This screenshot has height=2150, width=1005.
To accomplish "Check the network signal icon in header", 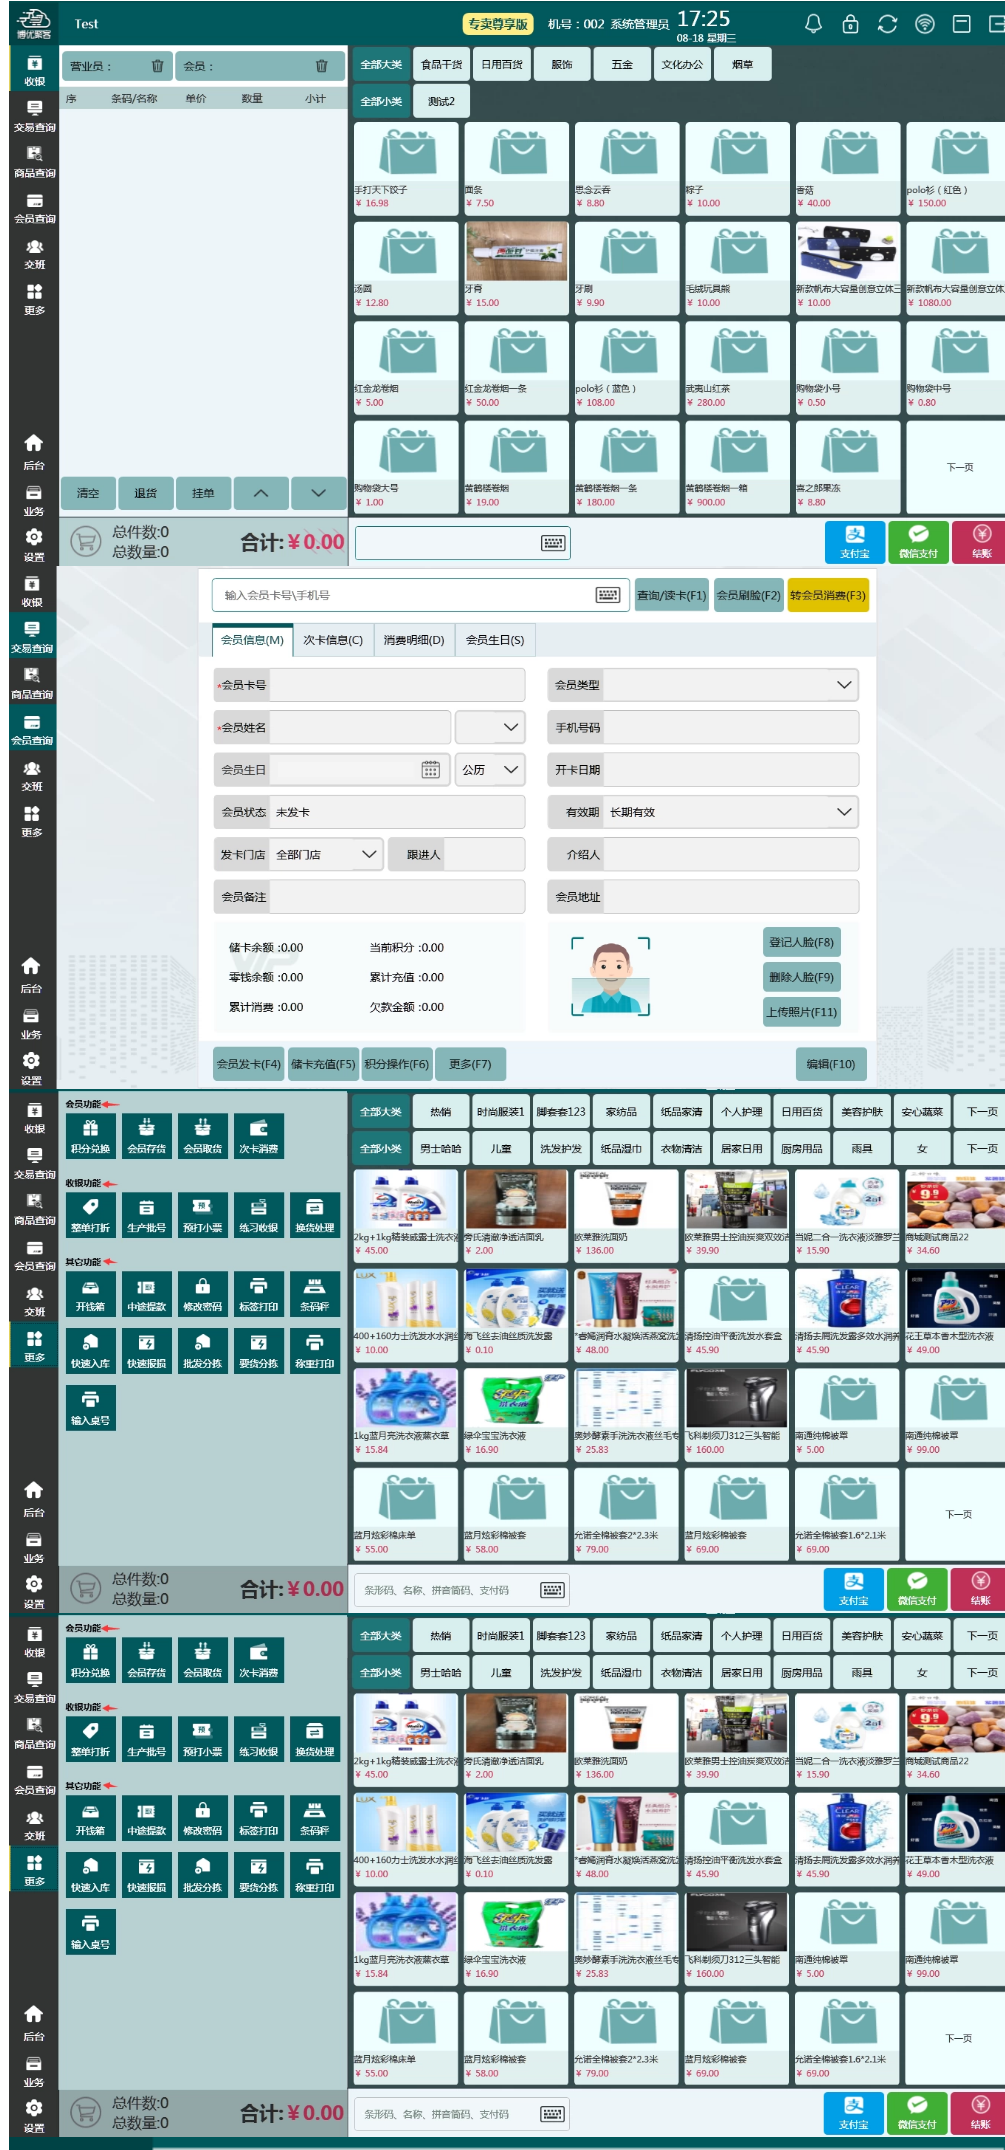I will pos(925,24).
